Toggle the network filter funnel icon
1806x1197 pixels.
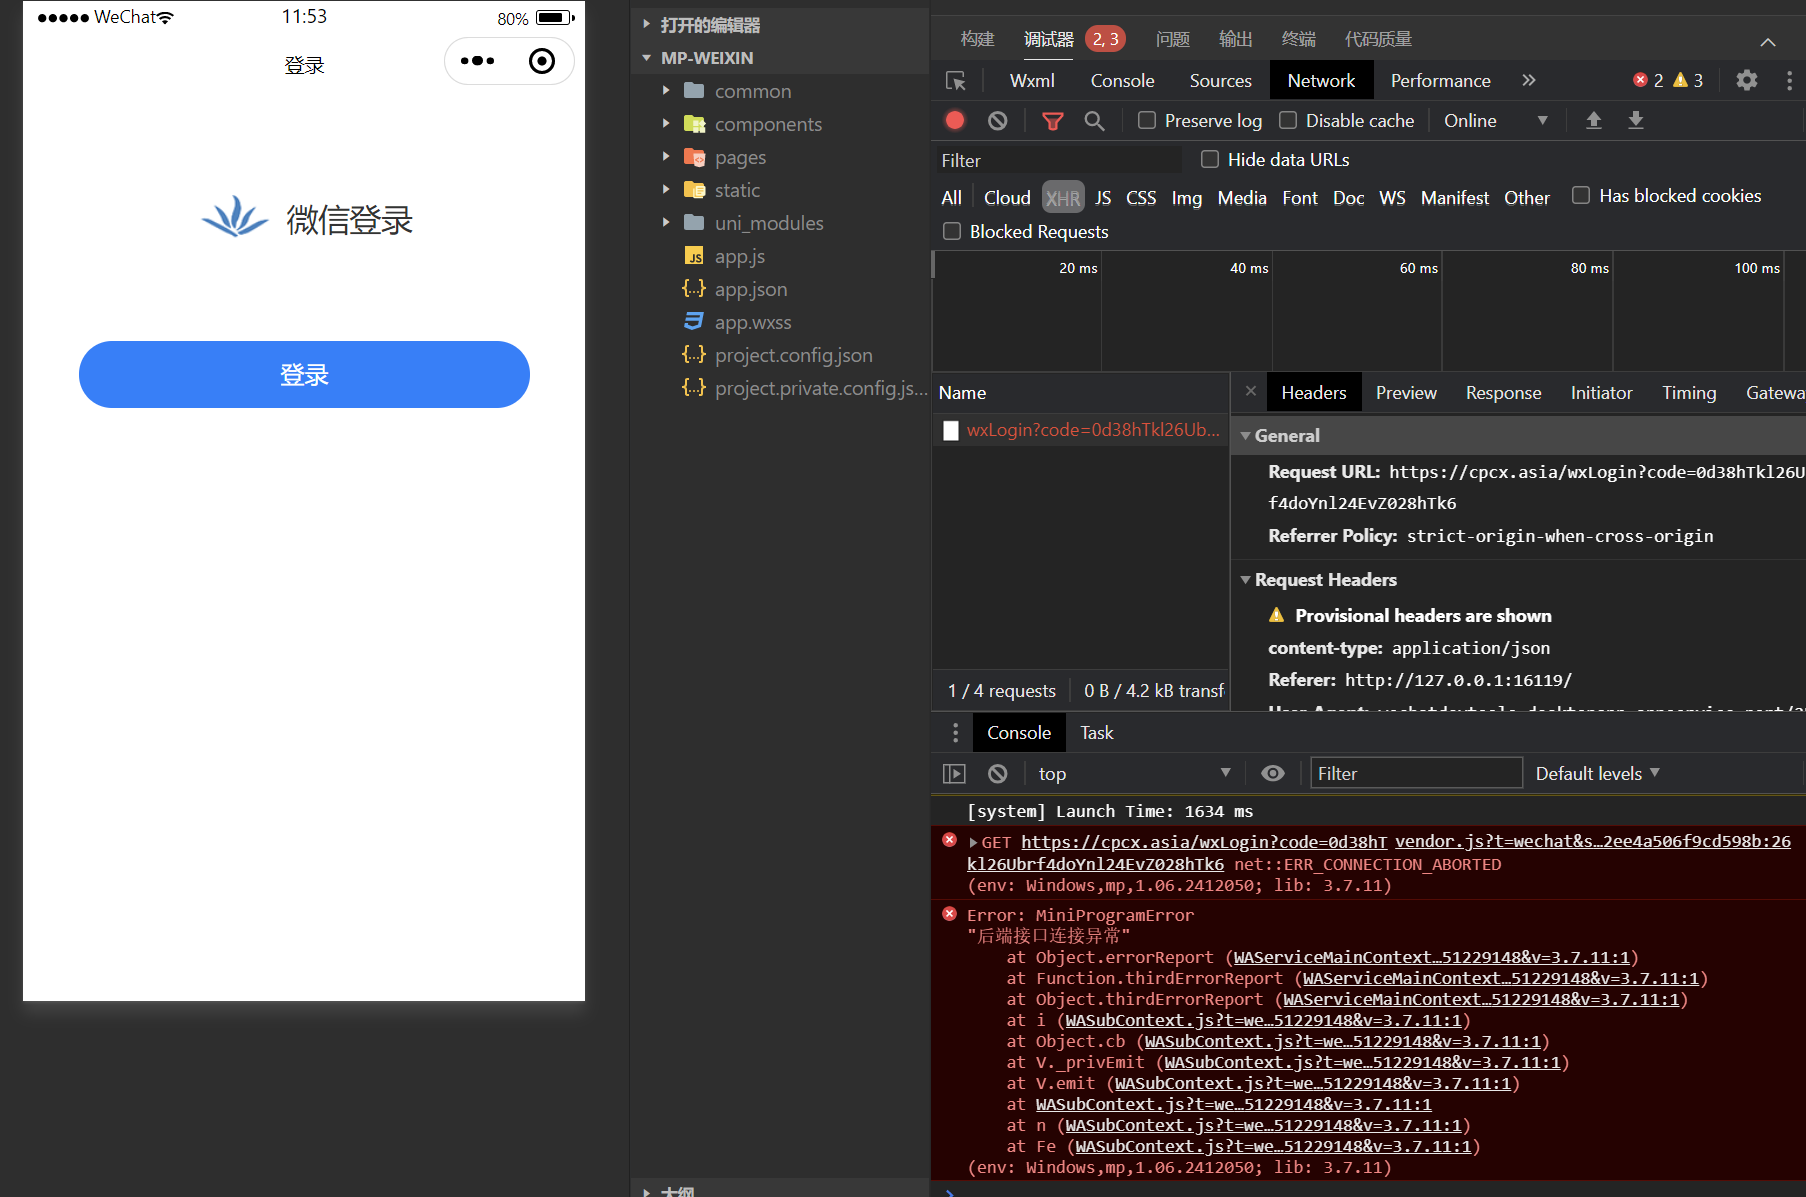(x=1053, y=120)
